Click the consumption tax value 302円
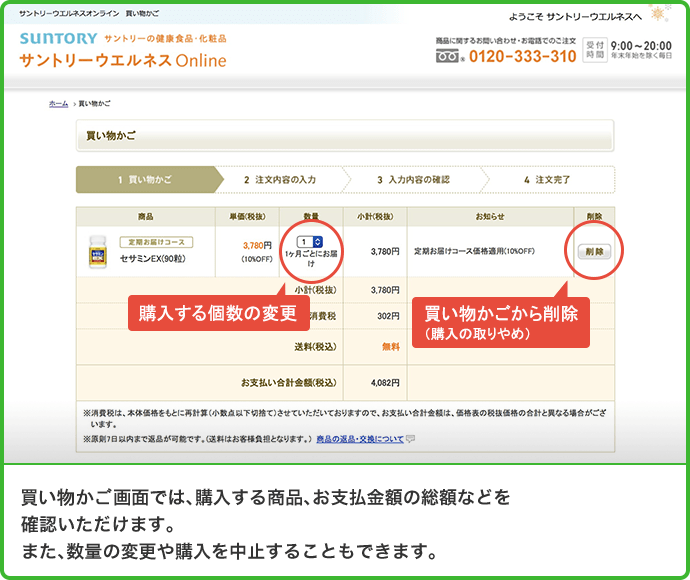The width and height of the screenshot is (690, 580). coord(388,316)
